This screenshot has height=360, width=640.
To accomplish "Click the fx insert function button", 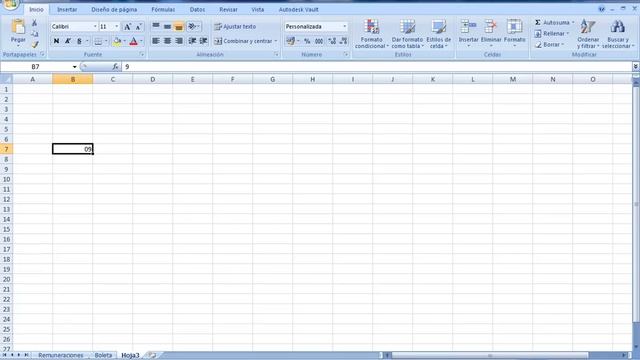I will tap(116, 67).
